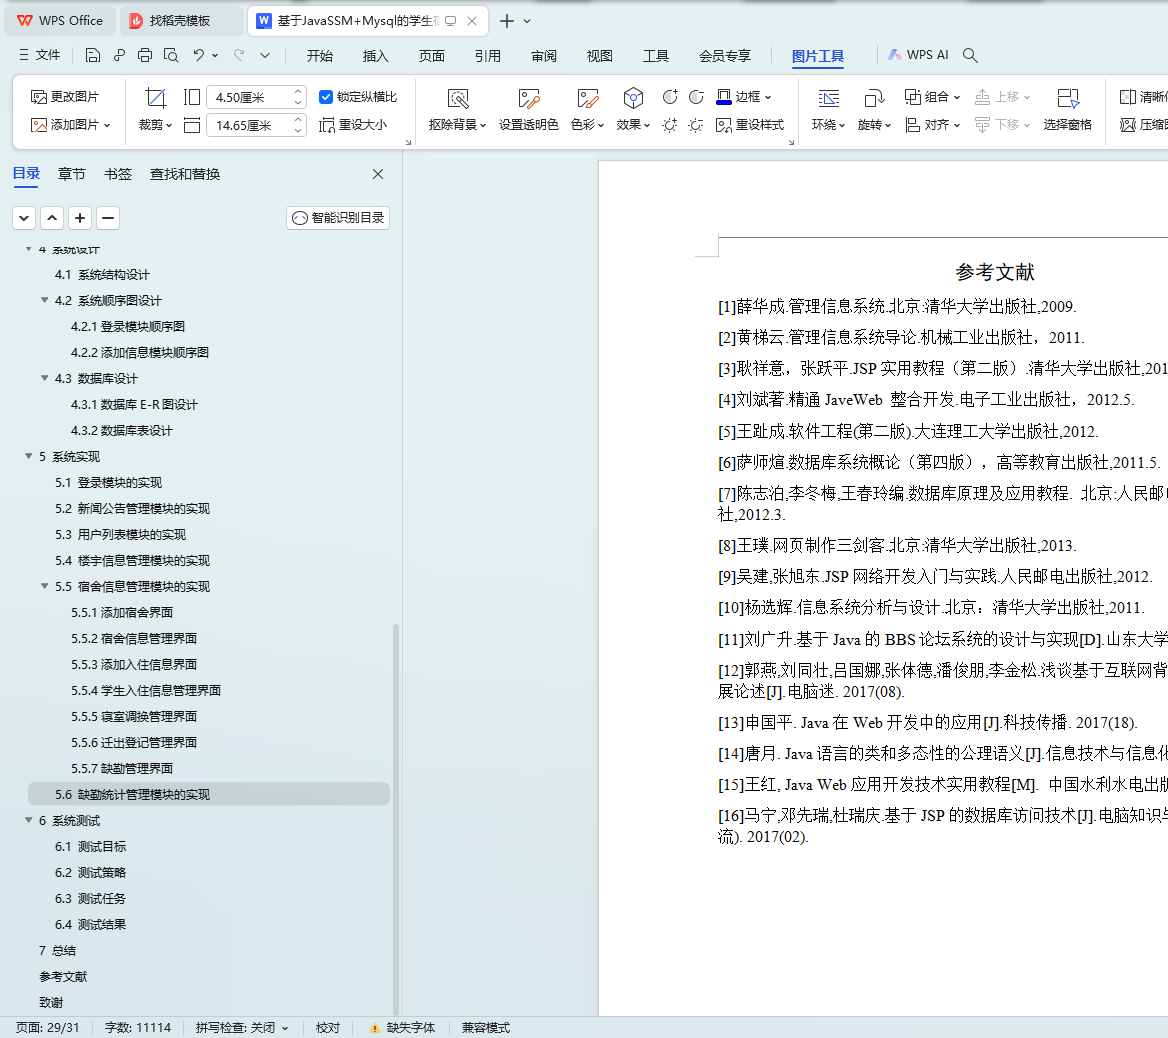
Task: Open the Group (组合) dropdown
Action: coord(932,97)
